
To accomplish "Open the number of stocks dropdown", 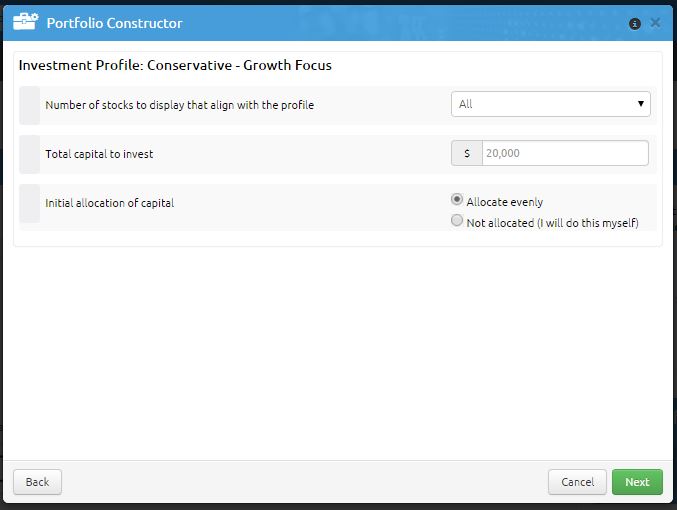I will tap(550, 104).
